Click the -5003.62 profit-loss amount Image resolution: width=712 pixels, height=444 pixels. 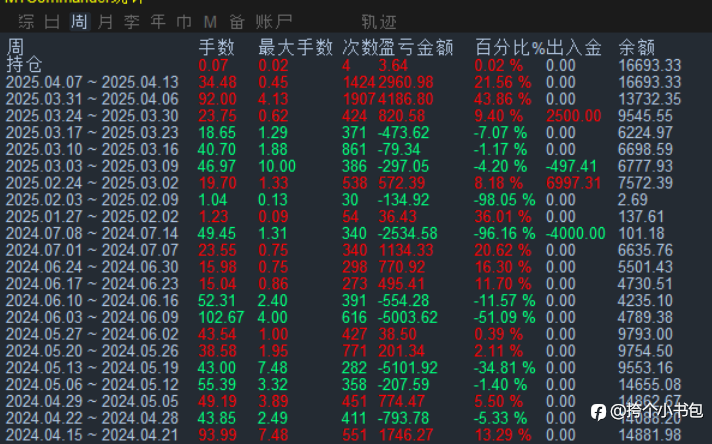(x=408, y=317)
